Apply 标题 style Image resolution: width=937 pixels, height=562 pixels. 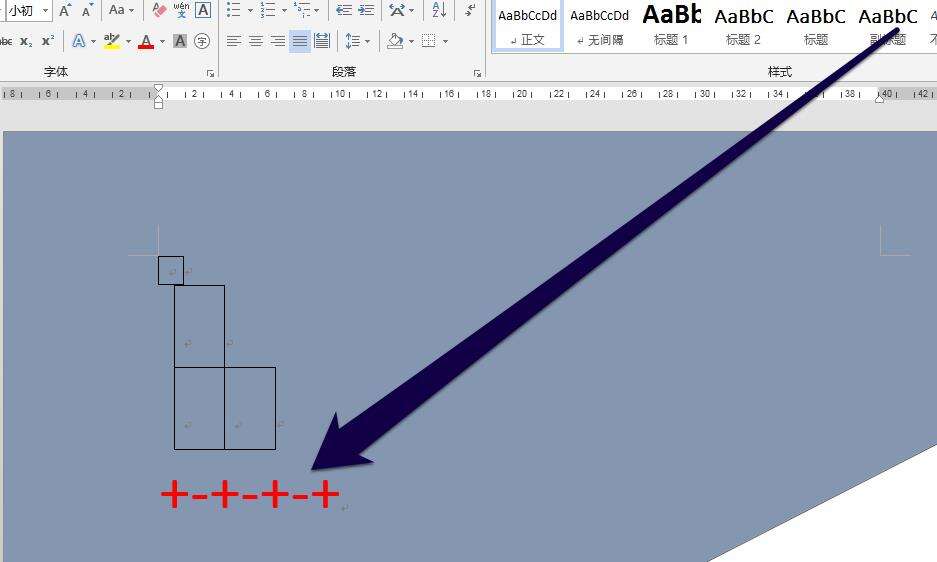tap(816, 25)
